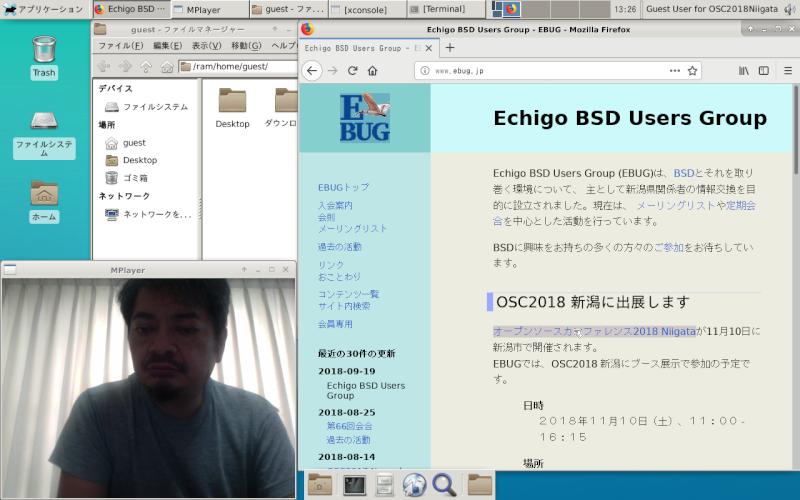The width and height of the screenshot is (800, 500).
Task: Open magnifier search app in dock
Action: click(444, 486)
